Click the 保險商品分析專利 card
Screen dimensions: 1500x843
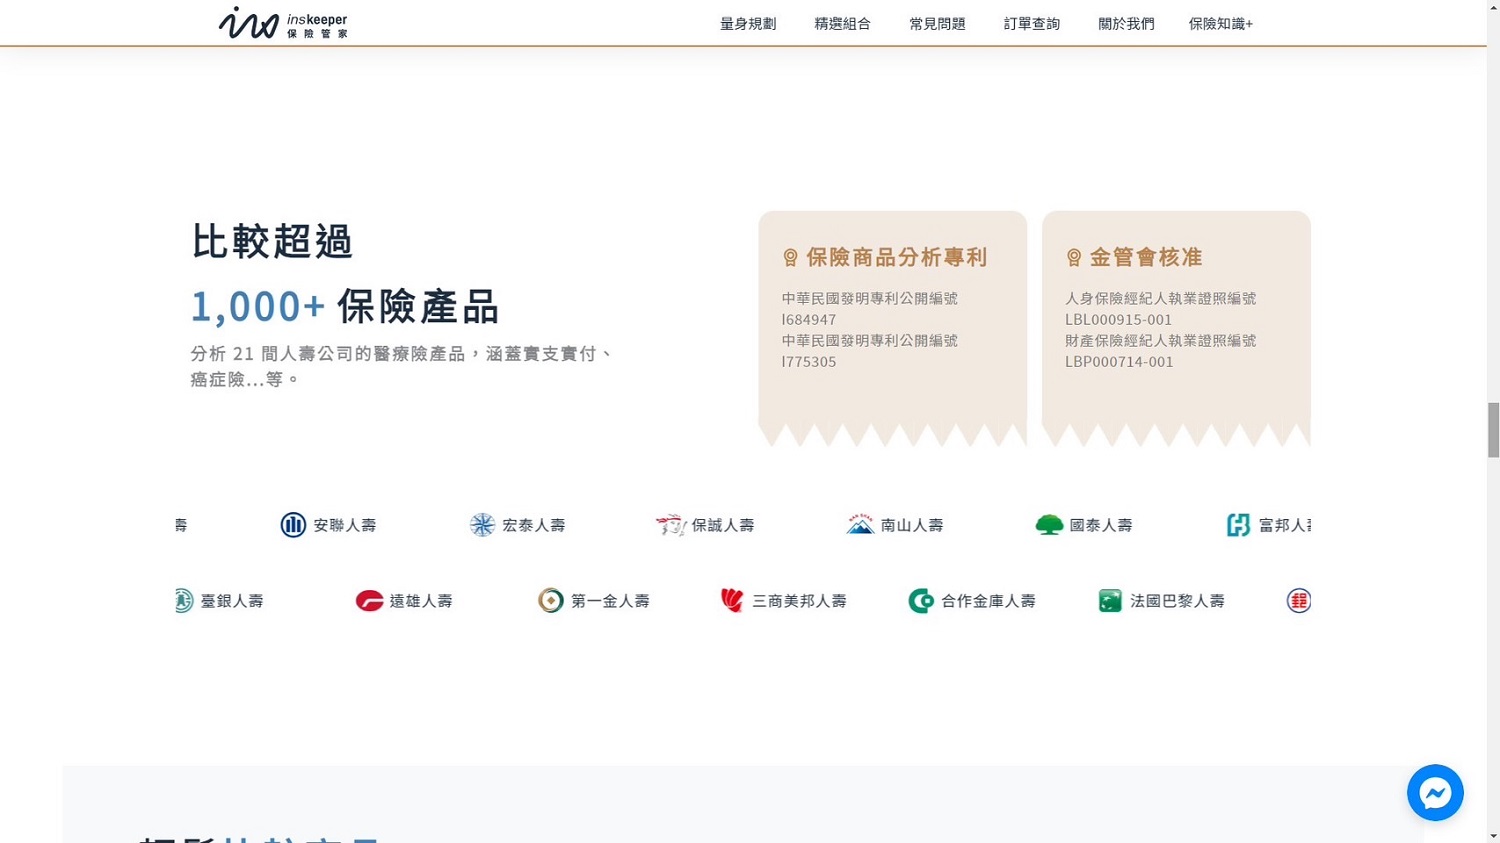coord(892,320)
